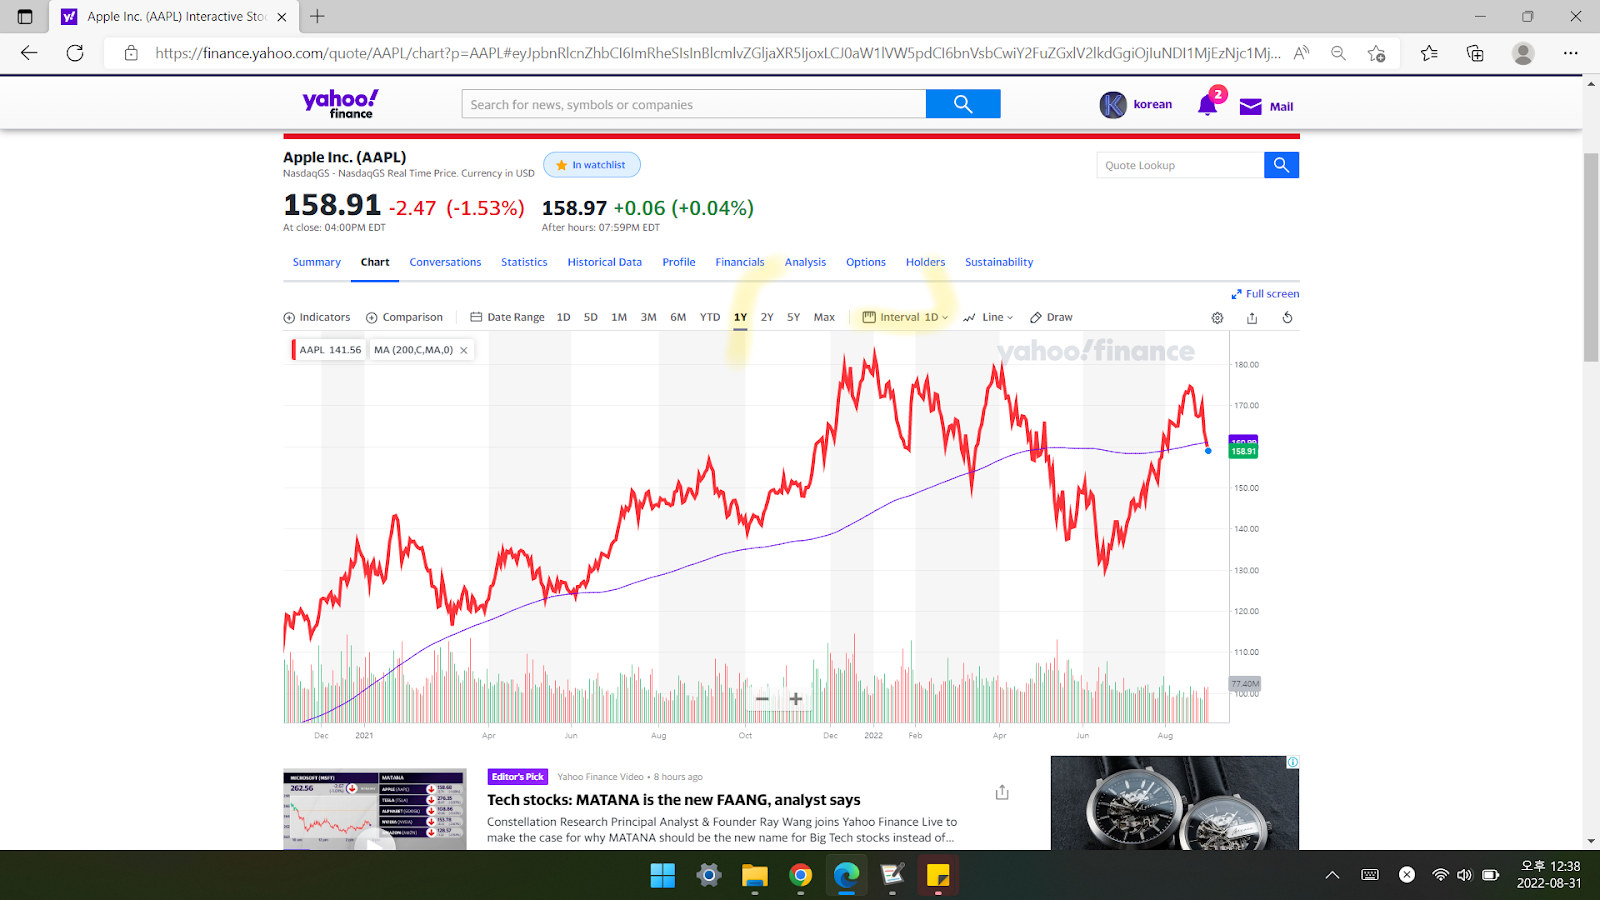Open the MATANA tech stocks article headline

pyautogui.click(x=674, y=800)
